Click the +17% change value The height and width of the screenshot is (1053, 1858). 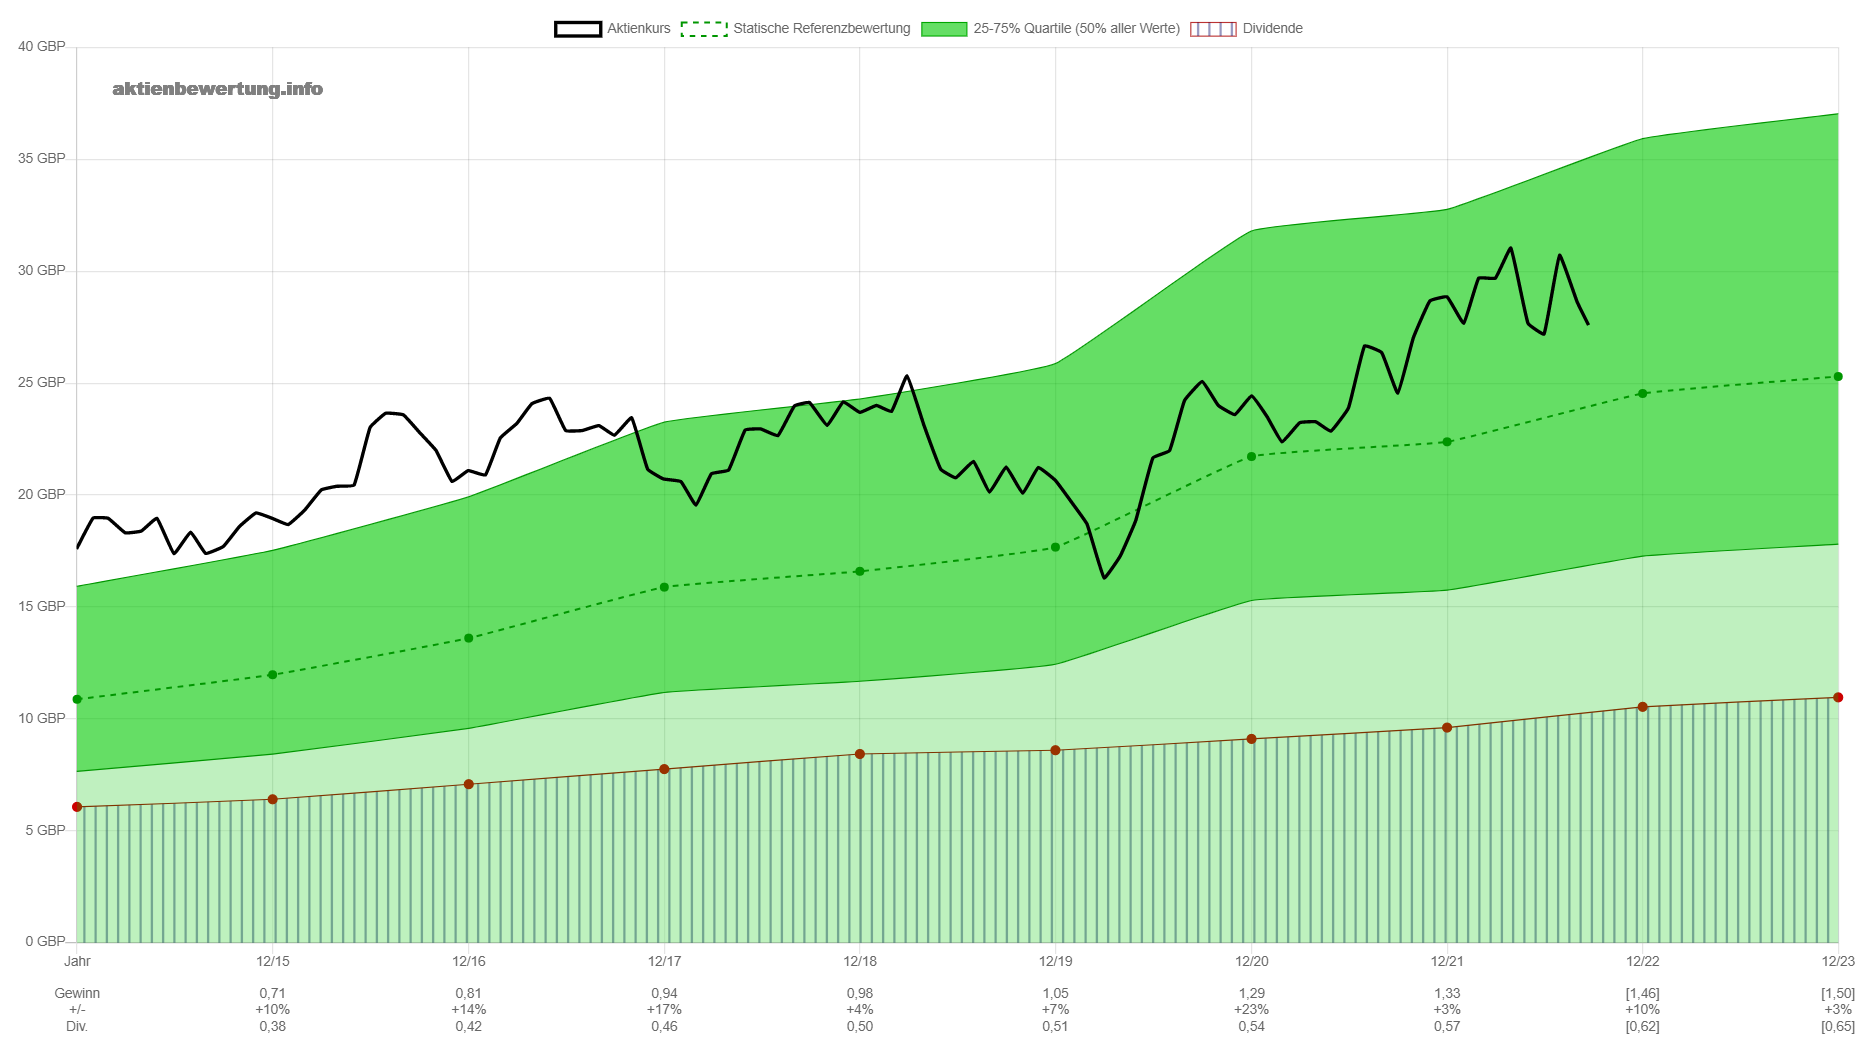(x=664, y=1009)
